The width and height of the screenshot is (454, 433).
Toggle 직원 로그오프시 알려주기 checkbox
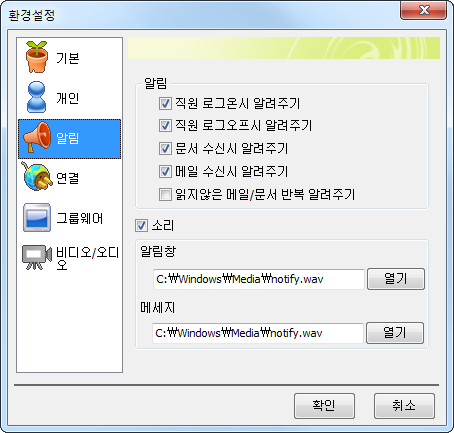pyautogui.click(x=165, y=126)
